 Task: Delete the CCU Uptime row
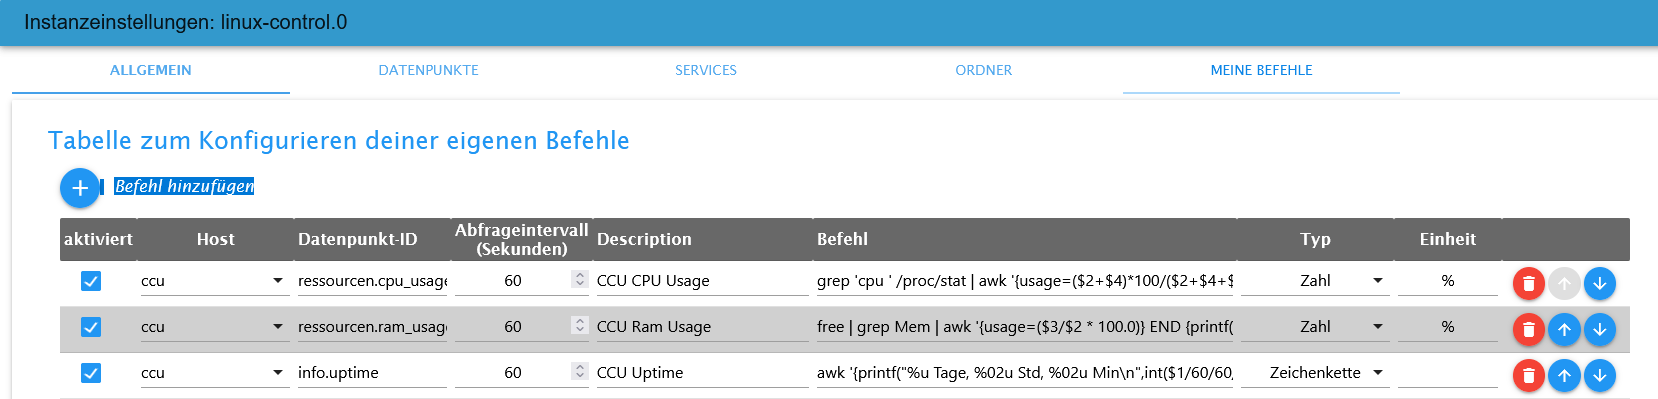(x=1528, y=375)
